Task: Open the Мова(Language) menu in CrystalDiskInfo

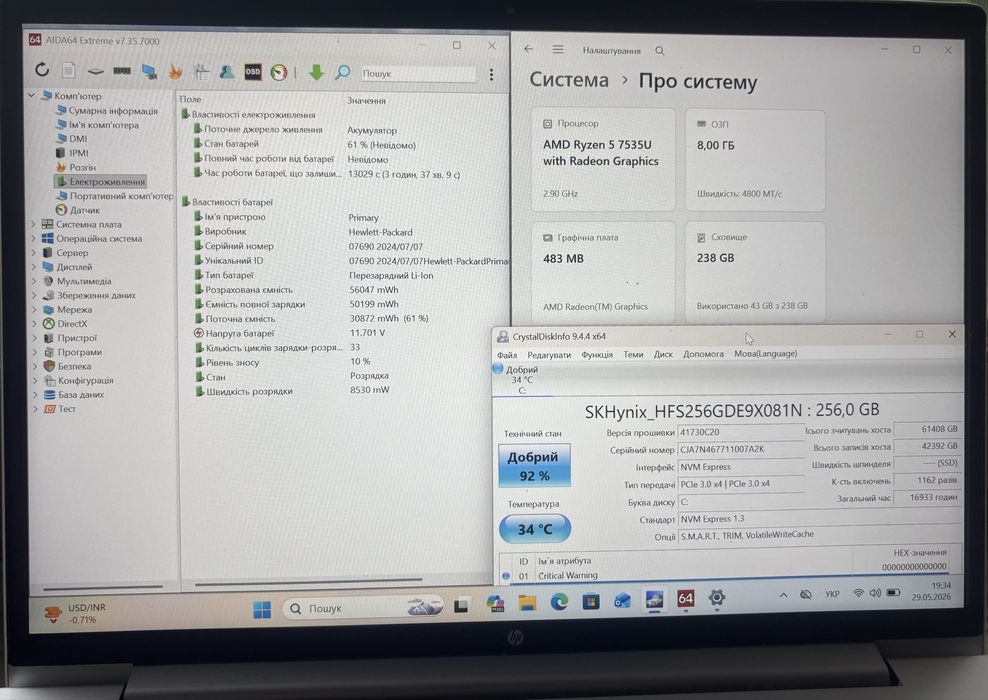Action: 766,353
